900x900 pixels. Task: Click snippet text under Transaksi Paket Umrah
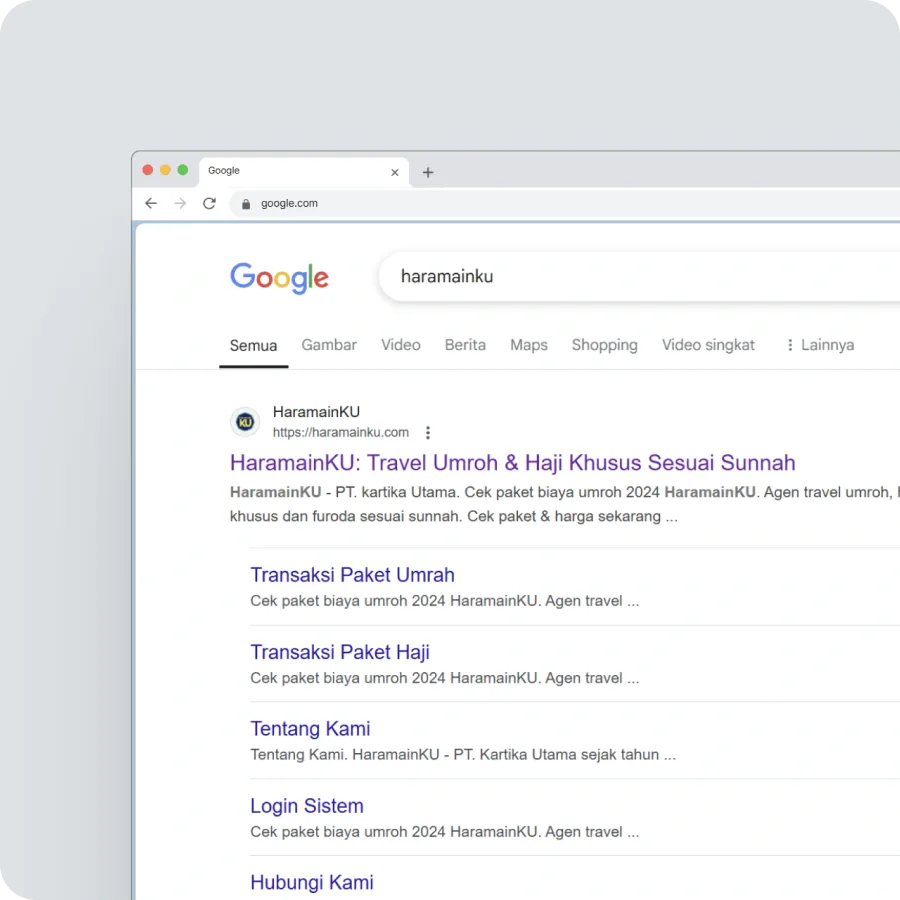tap(444, 601)
